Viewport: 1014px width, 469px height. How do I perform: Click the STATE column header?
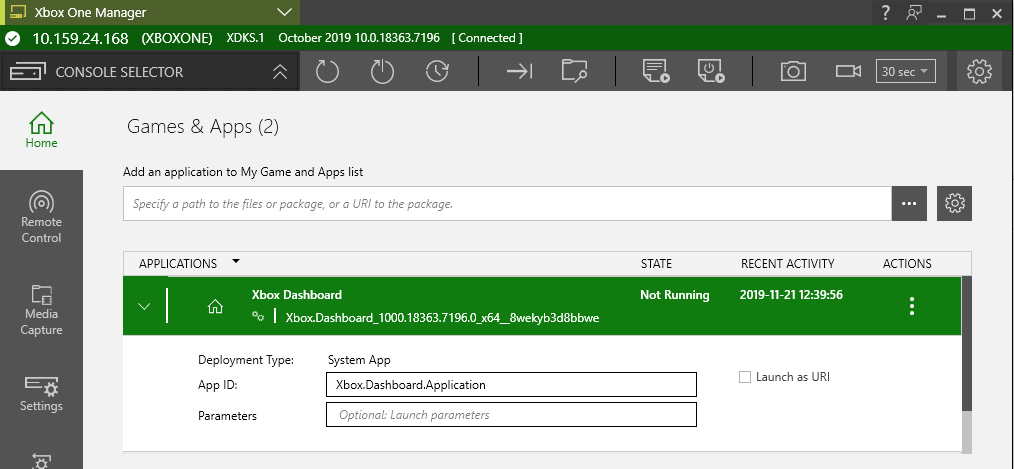tap(656, 264)
